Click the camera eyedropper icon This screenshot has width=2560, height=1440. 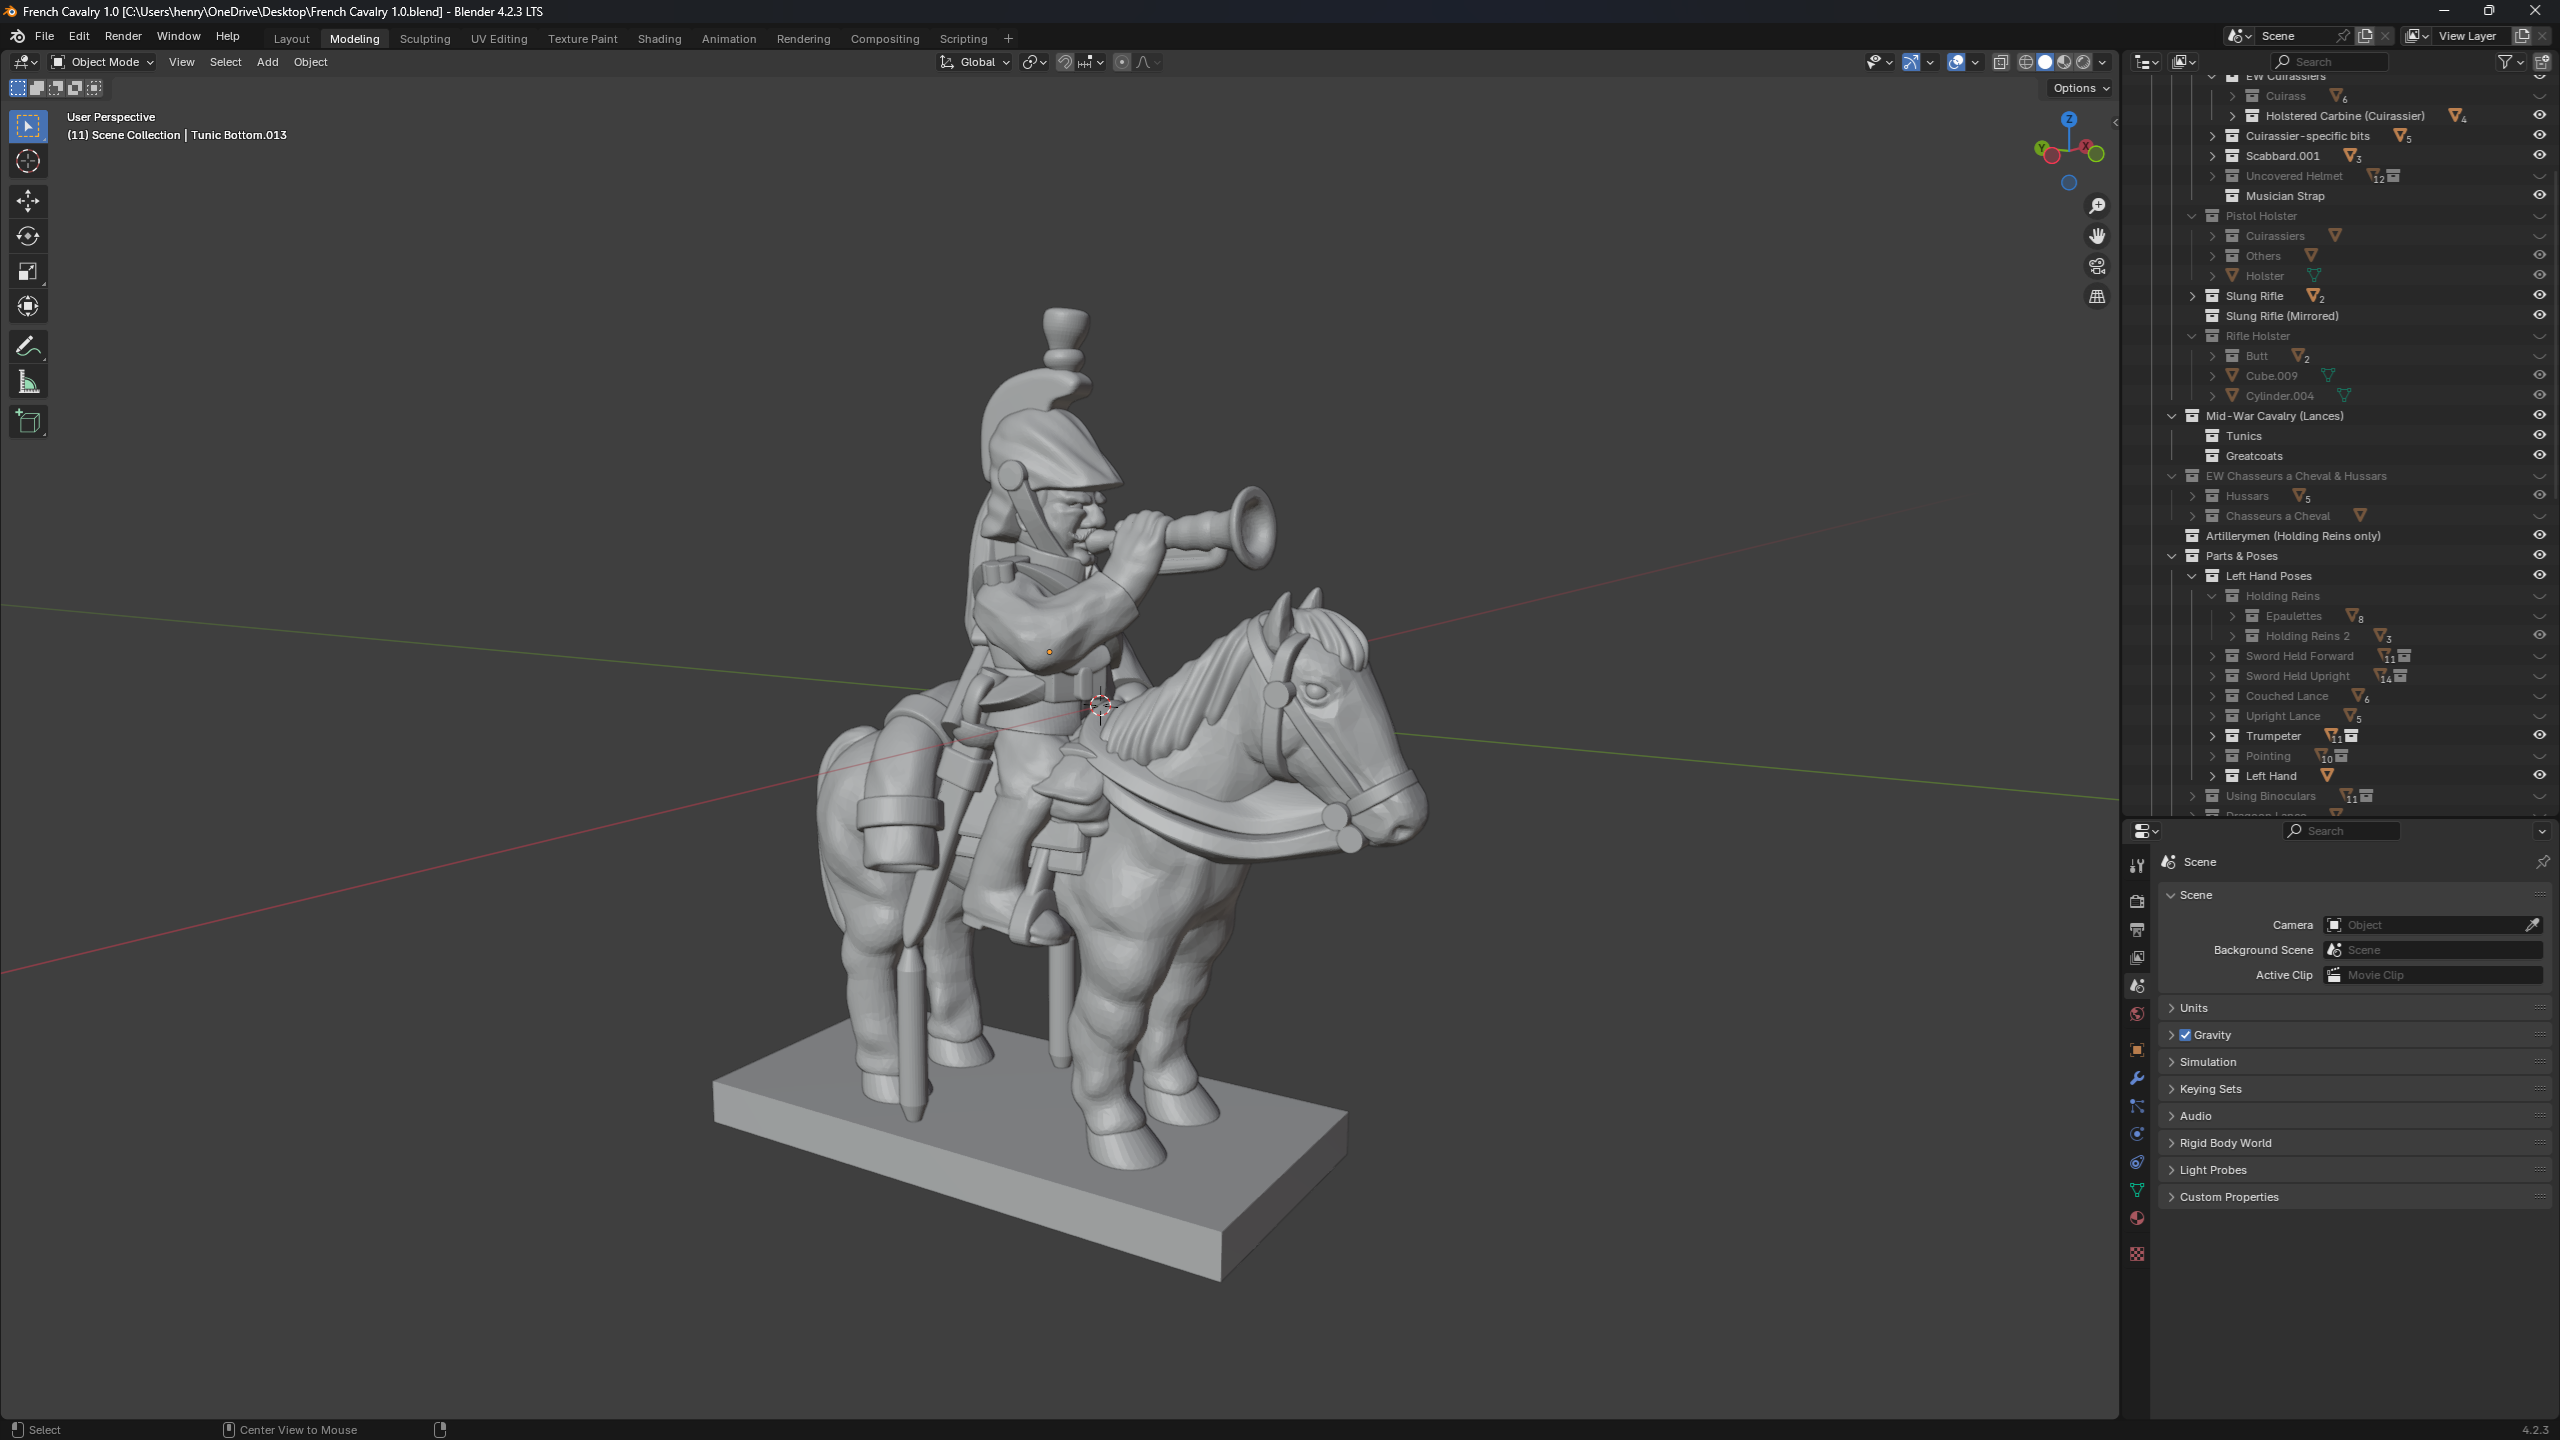(2532, 925)
